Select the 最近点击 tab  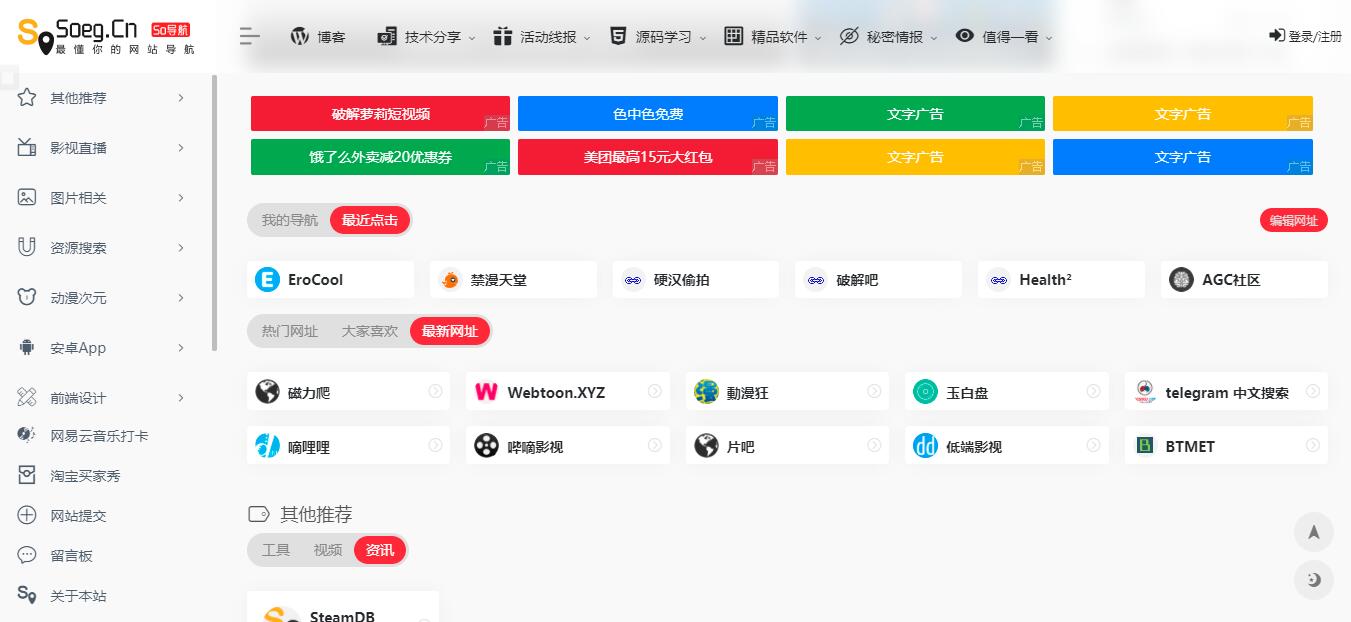tap(370, 220)
